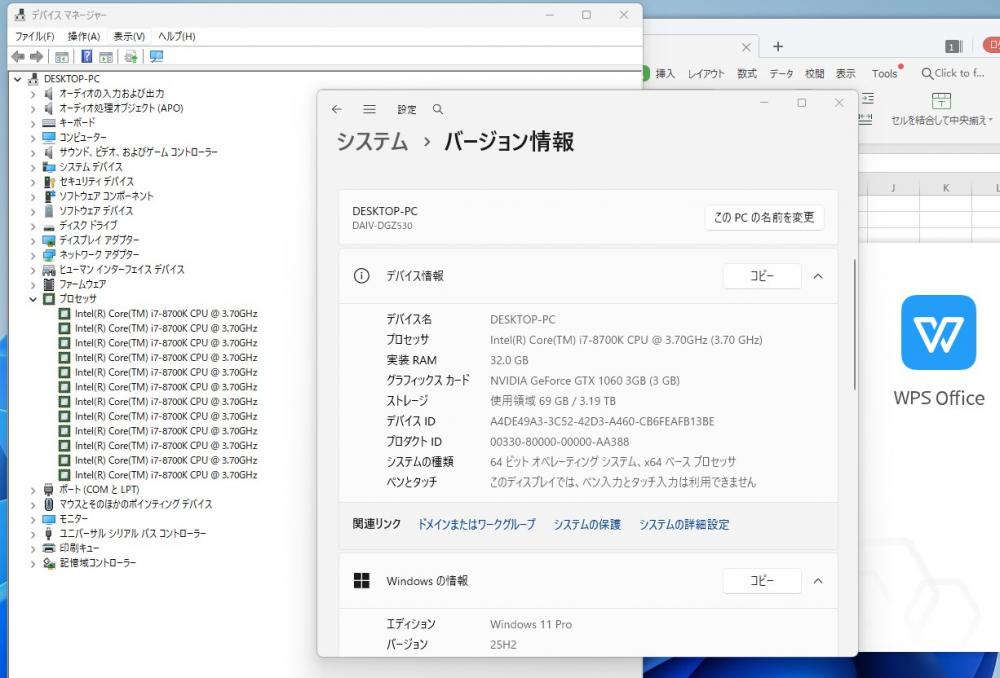1000x678 pixels.
Task: Expand ディスプレイ アダプター node
Action: [x=33, y=240]
